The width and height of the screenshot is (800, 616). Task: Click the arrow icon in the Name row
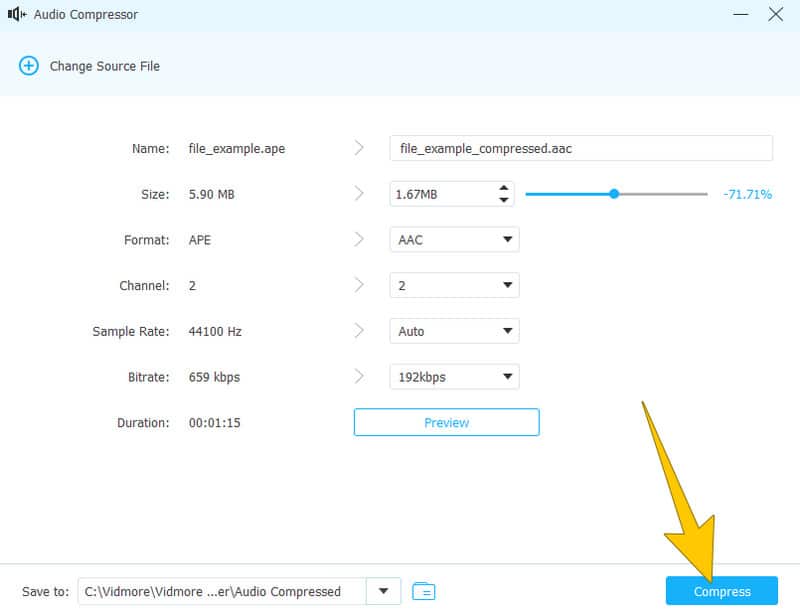359,148
